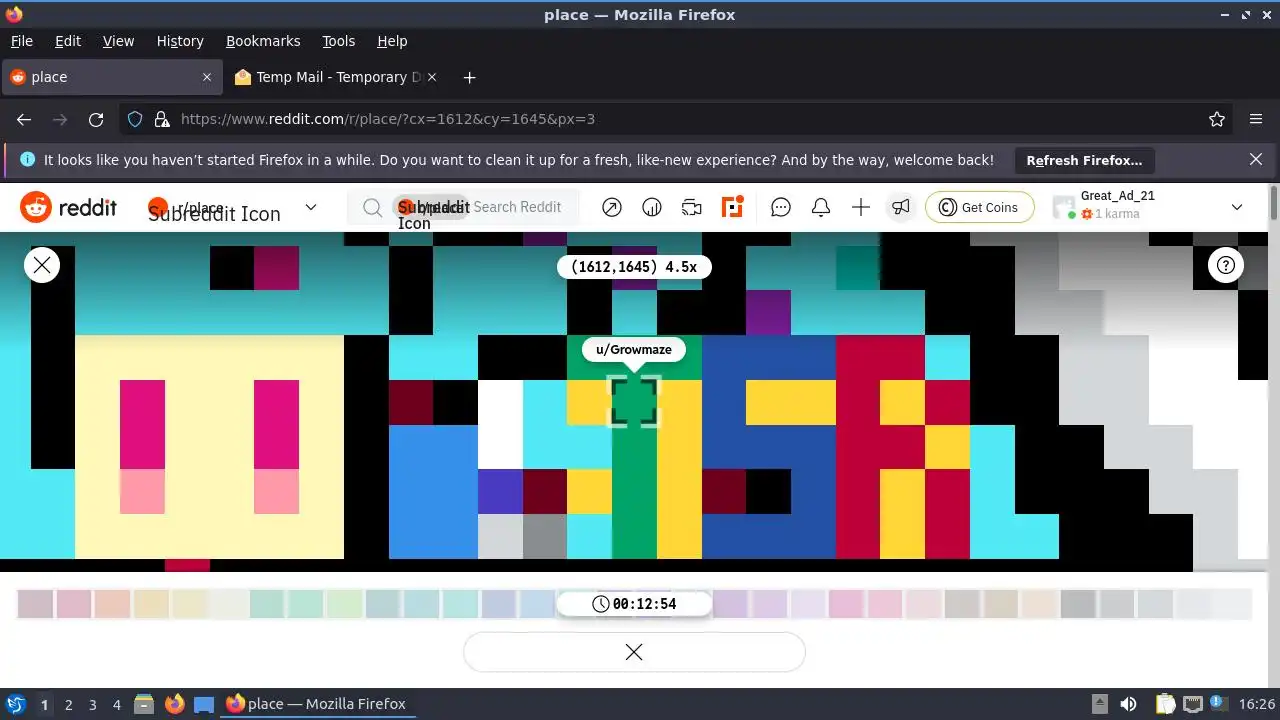The width and height of the screenshot is (1280, 720).
Task: Create a post with the plus icon
Action: point(861,207)
